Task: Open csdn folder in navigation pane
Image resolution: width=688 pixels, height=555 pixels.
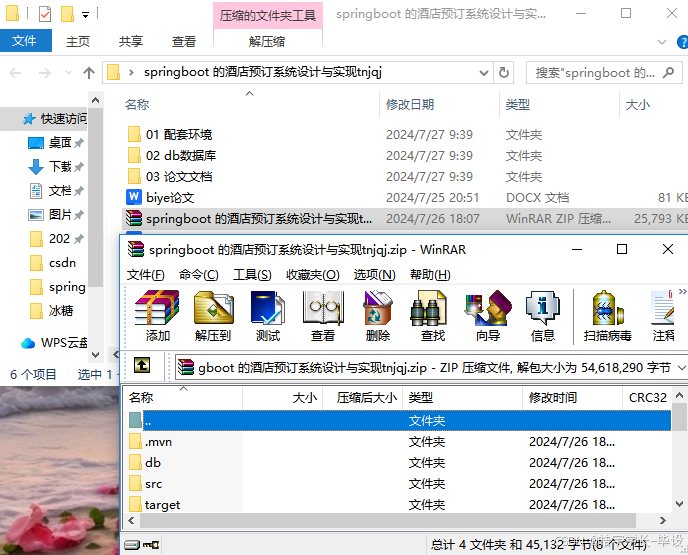Action: (53, 263)
